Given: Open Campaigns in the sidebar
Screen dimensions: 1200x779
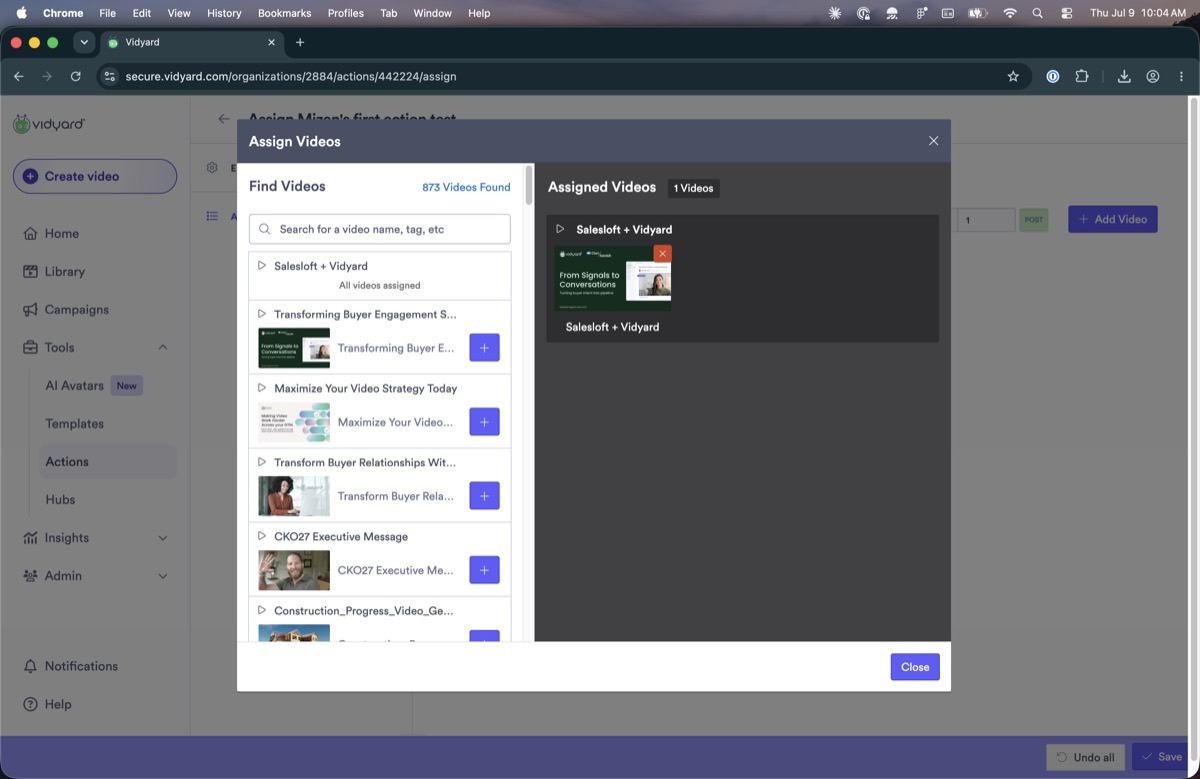Looking at the screenshot, I should [76, 309].
